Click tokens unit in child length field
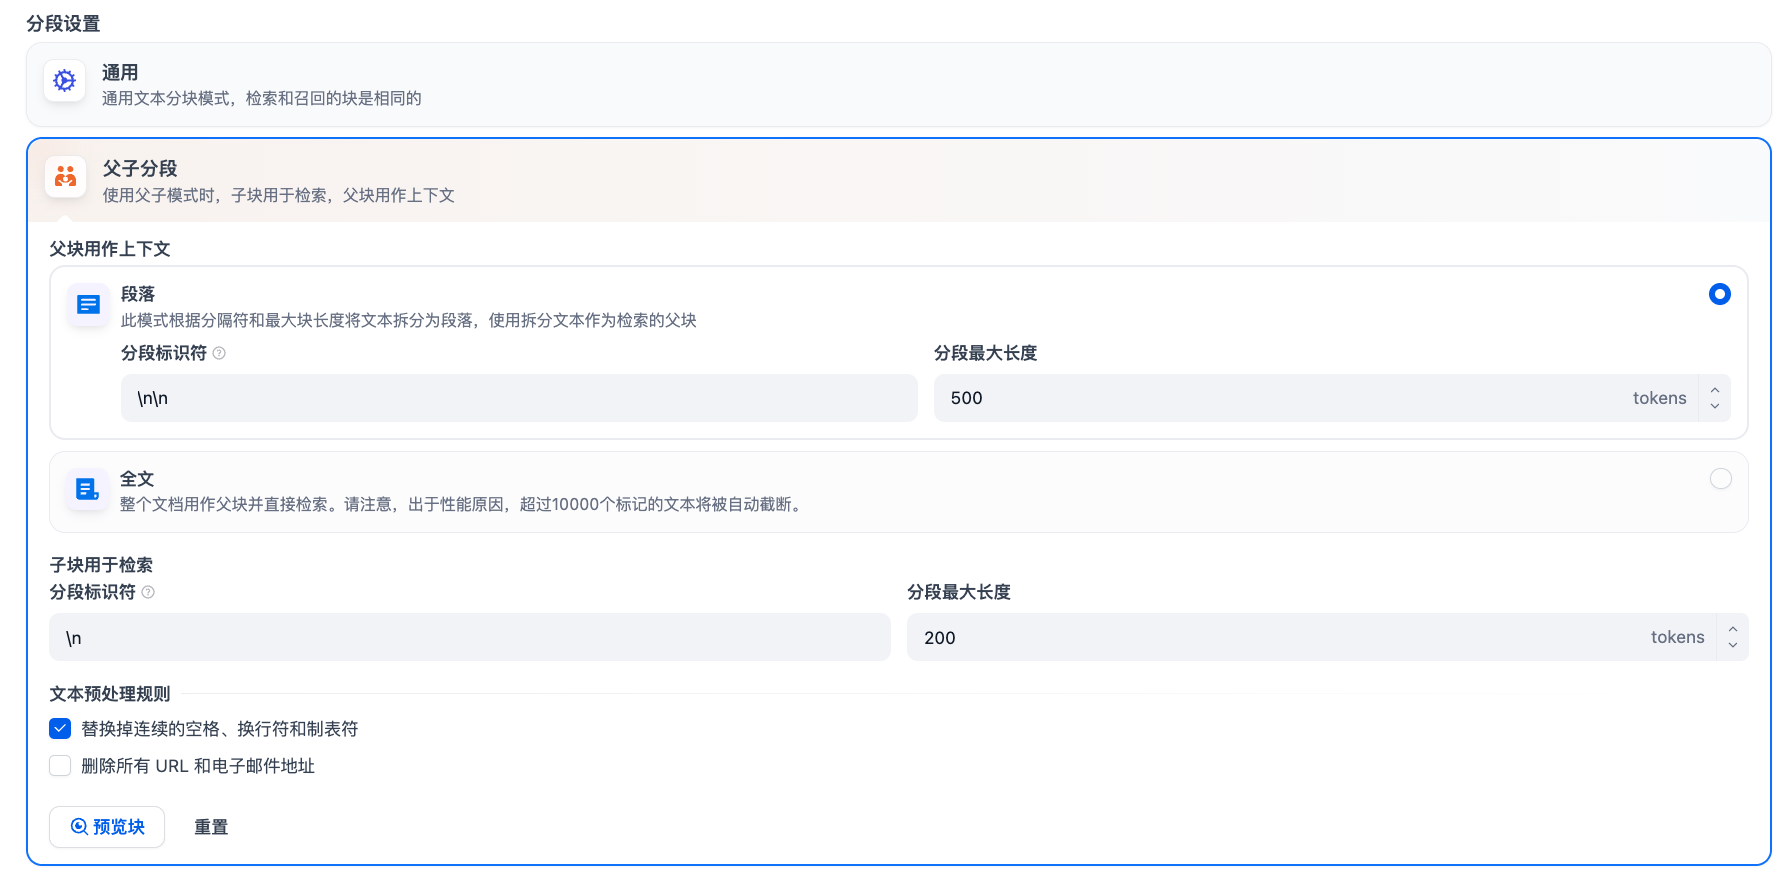Screen dimensions: 1784x890 (x=1678, y=637)
